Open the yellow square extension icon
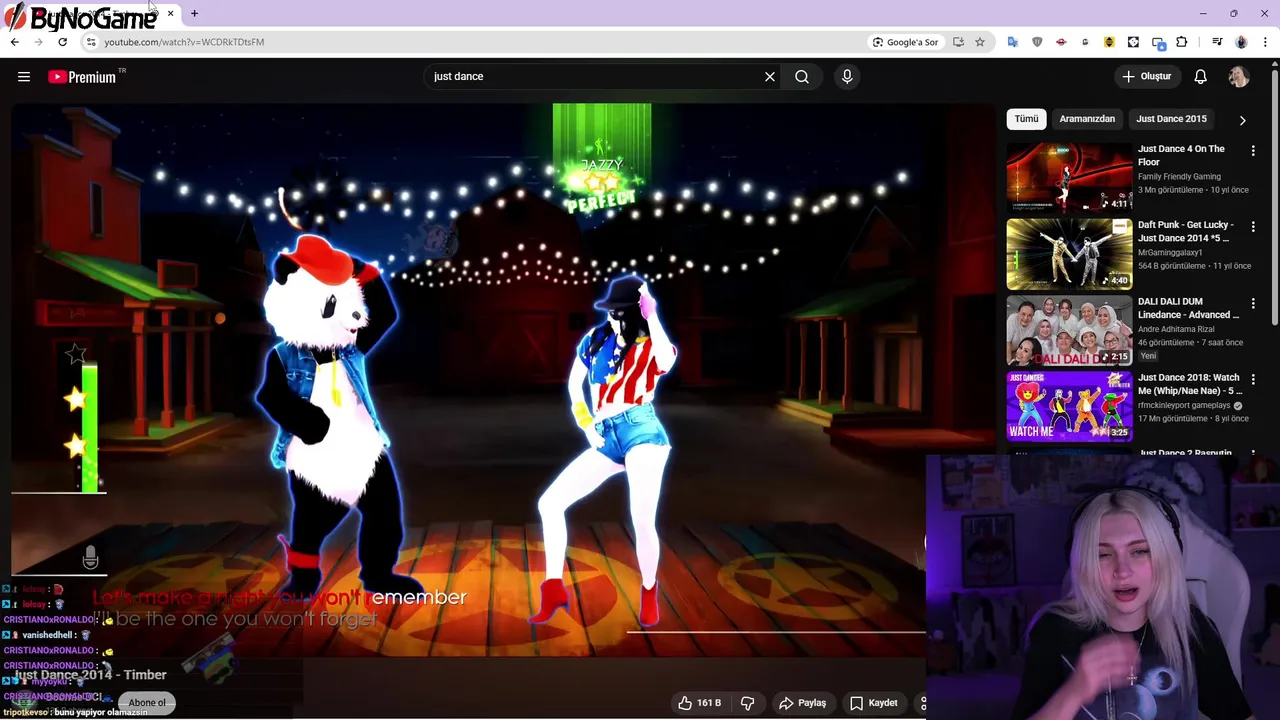This screenshot has height=720, width=1280. click(1109, 42)
